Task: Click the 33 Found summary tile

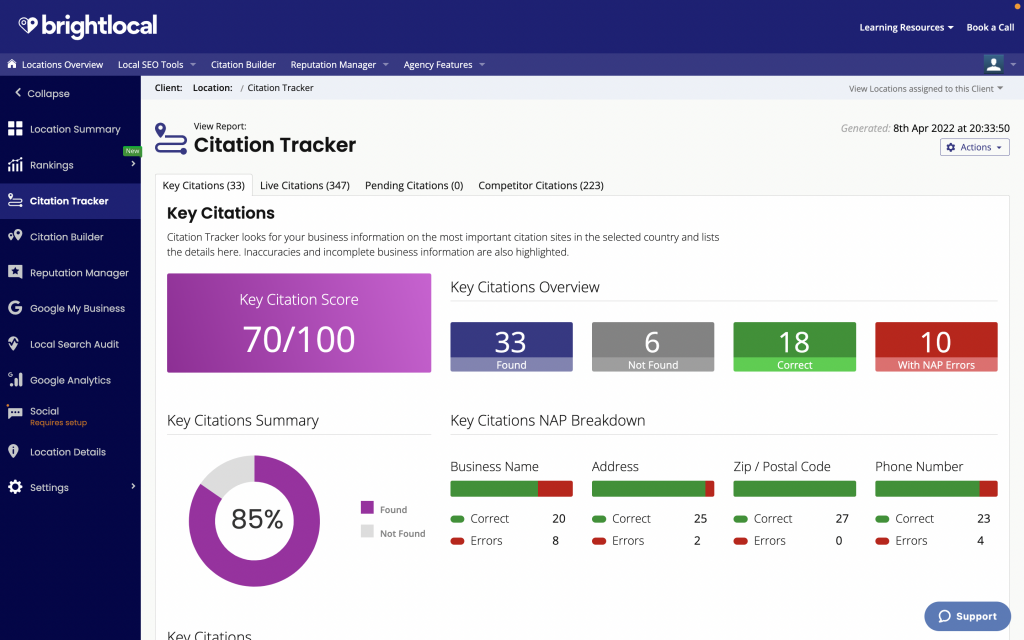Action: [x=511, y=346]
